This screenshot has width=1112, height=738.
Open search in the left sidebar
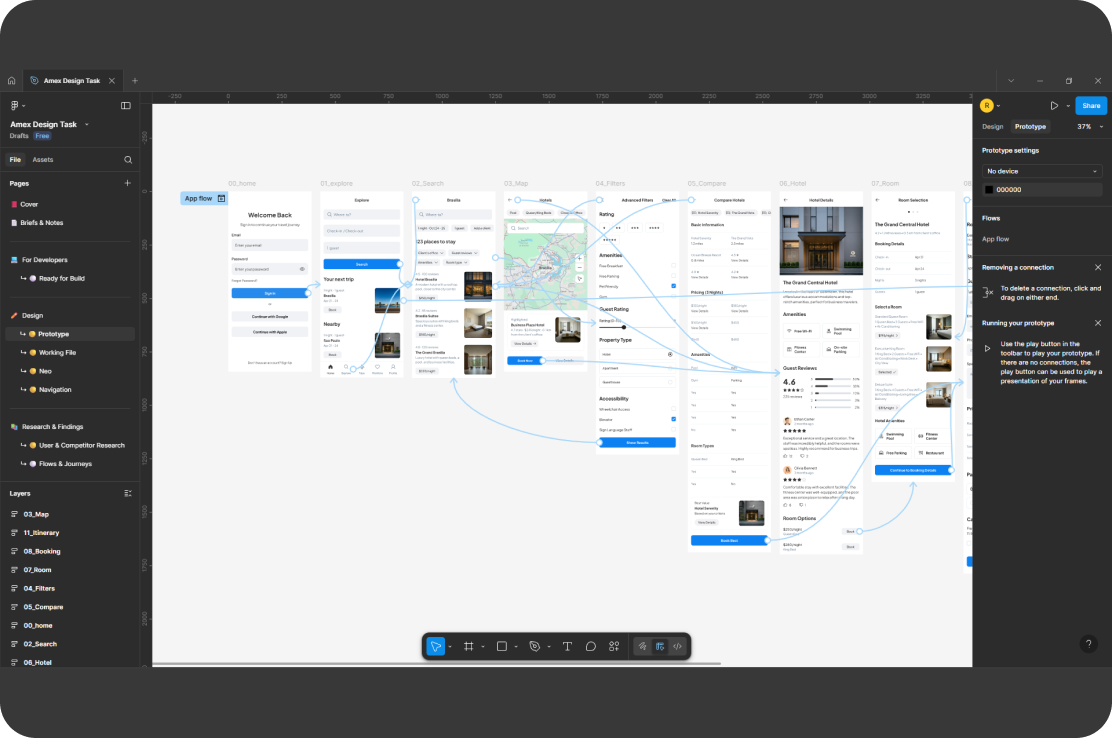point(128,159)
